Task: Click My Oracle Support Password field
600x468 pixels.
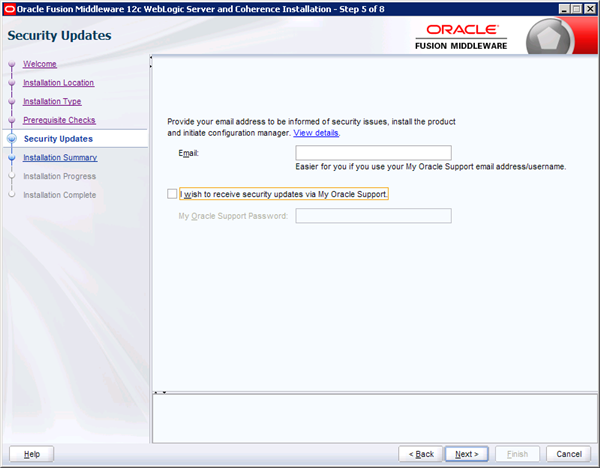Action: [373, 216]
